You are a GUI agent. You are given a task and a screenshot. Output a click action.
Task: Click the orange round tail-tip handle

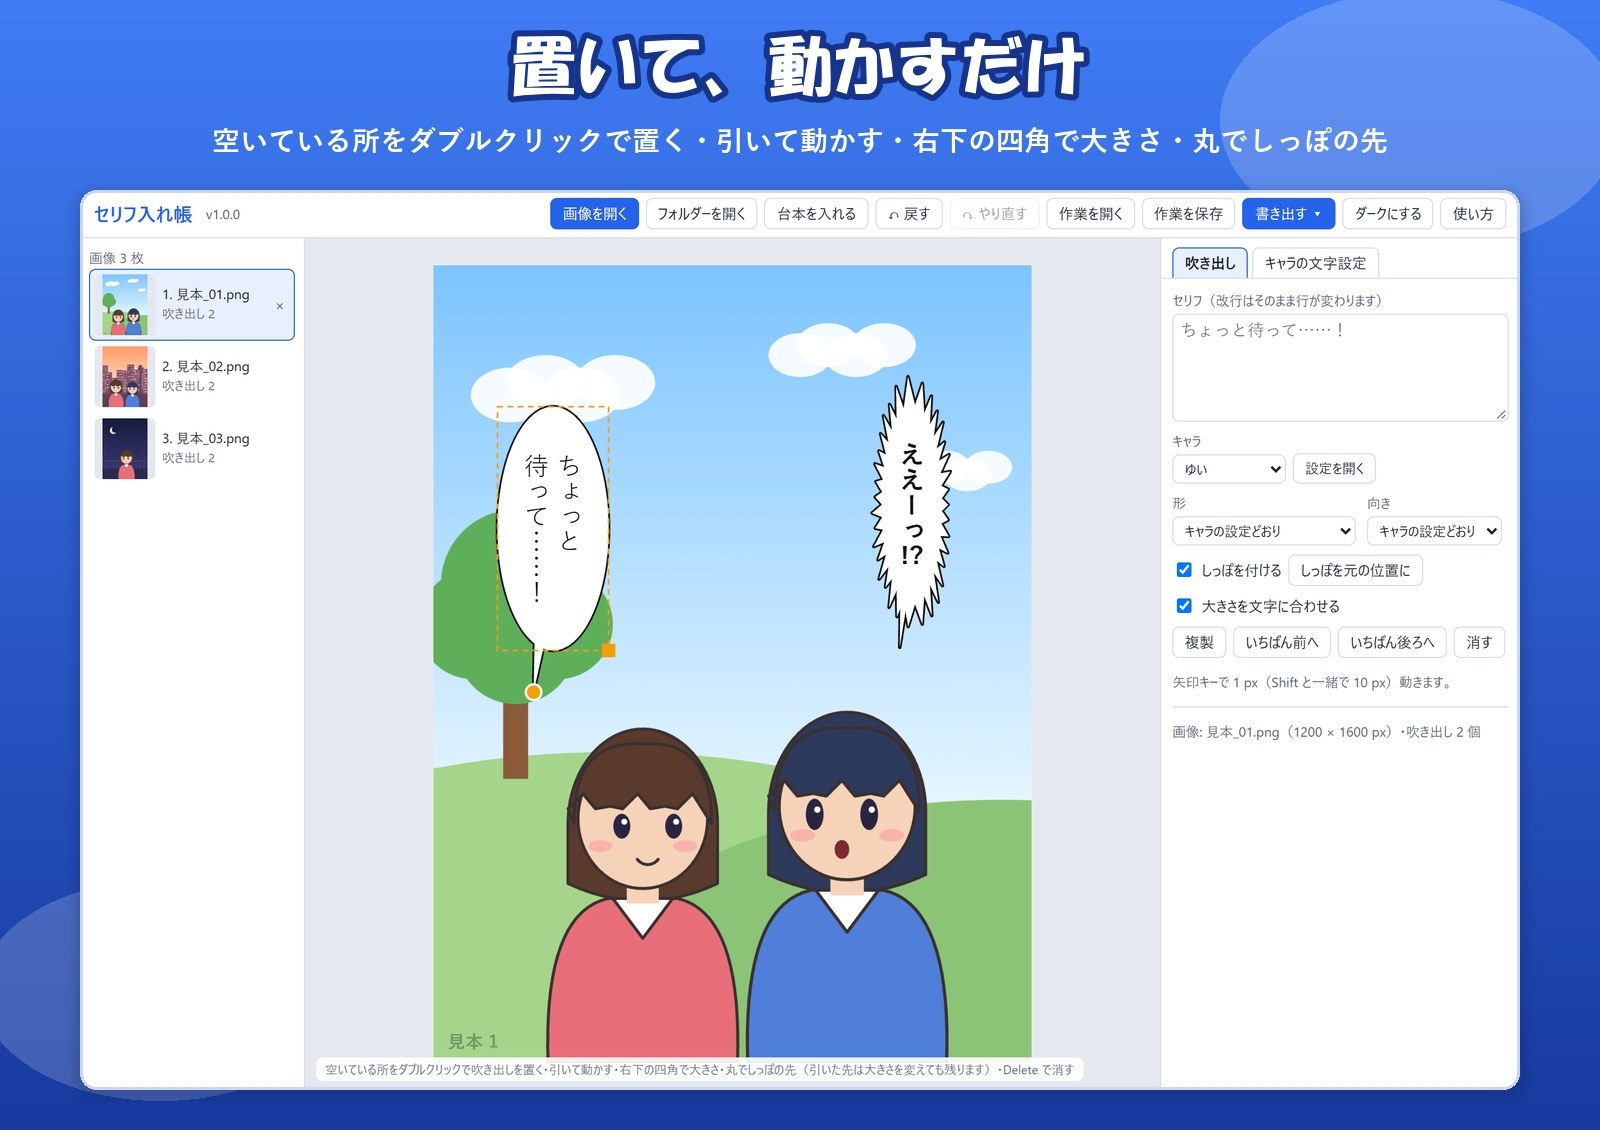[533, 692]
